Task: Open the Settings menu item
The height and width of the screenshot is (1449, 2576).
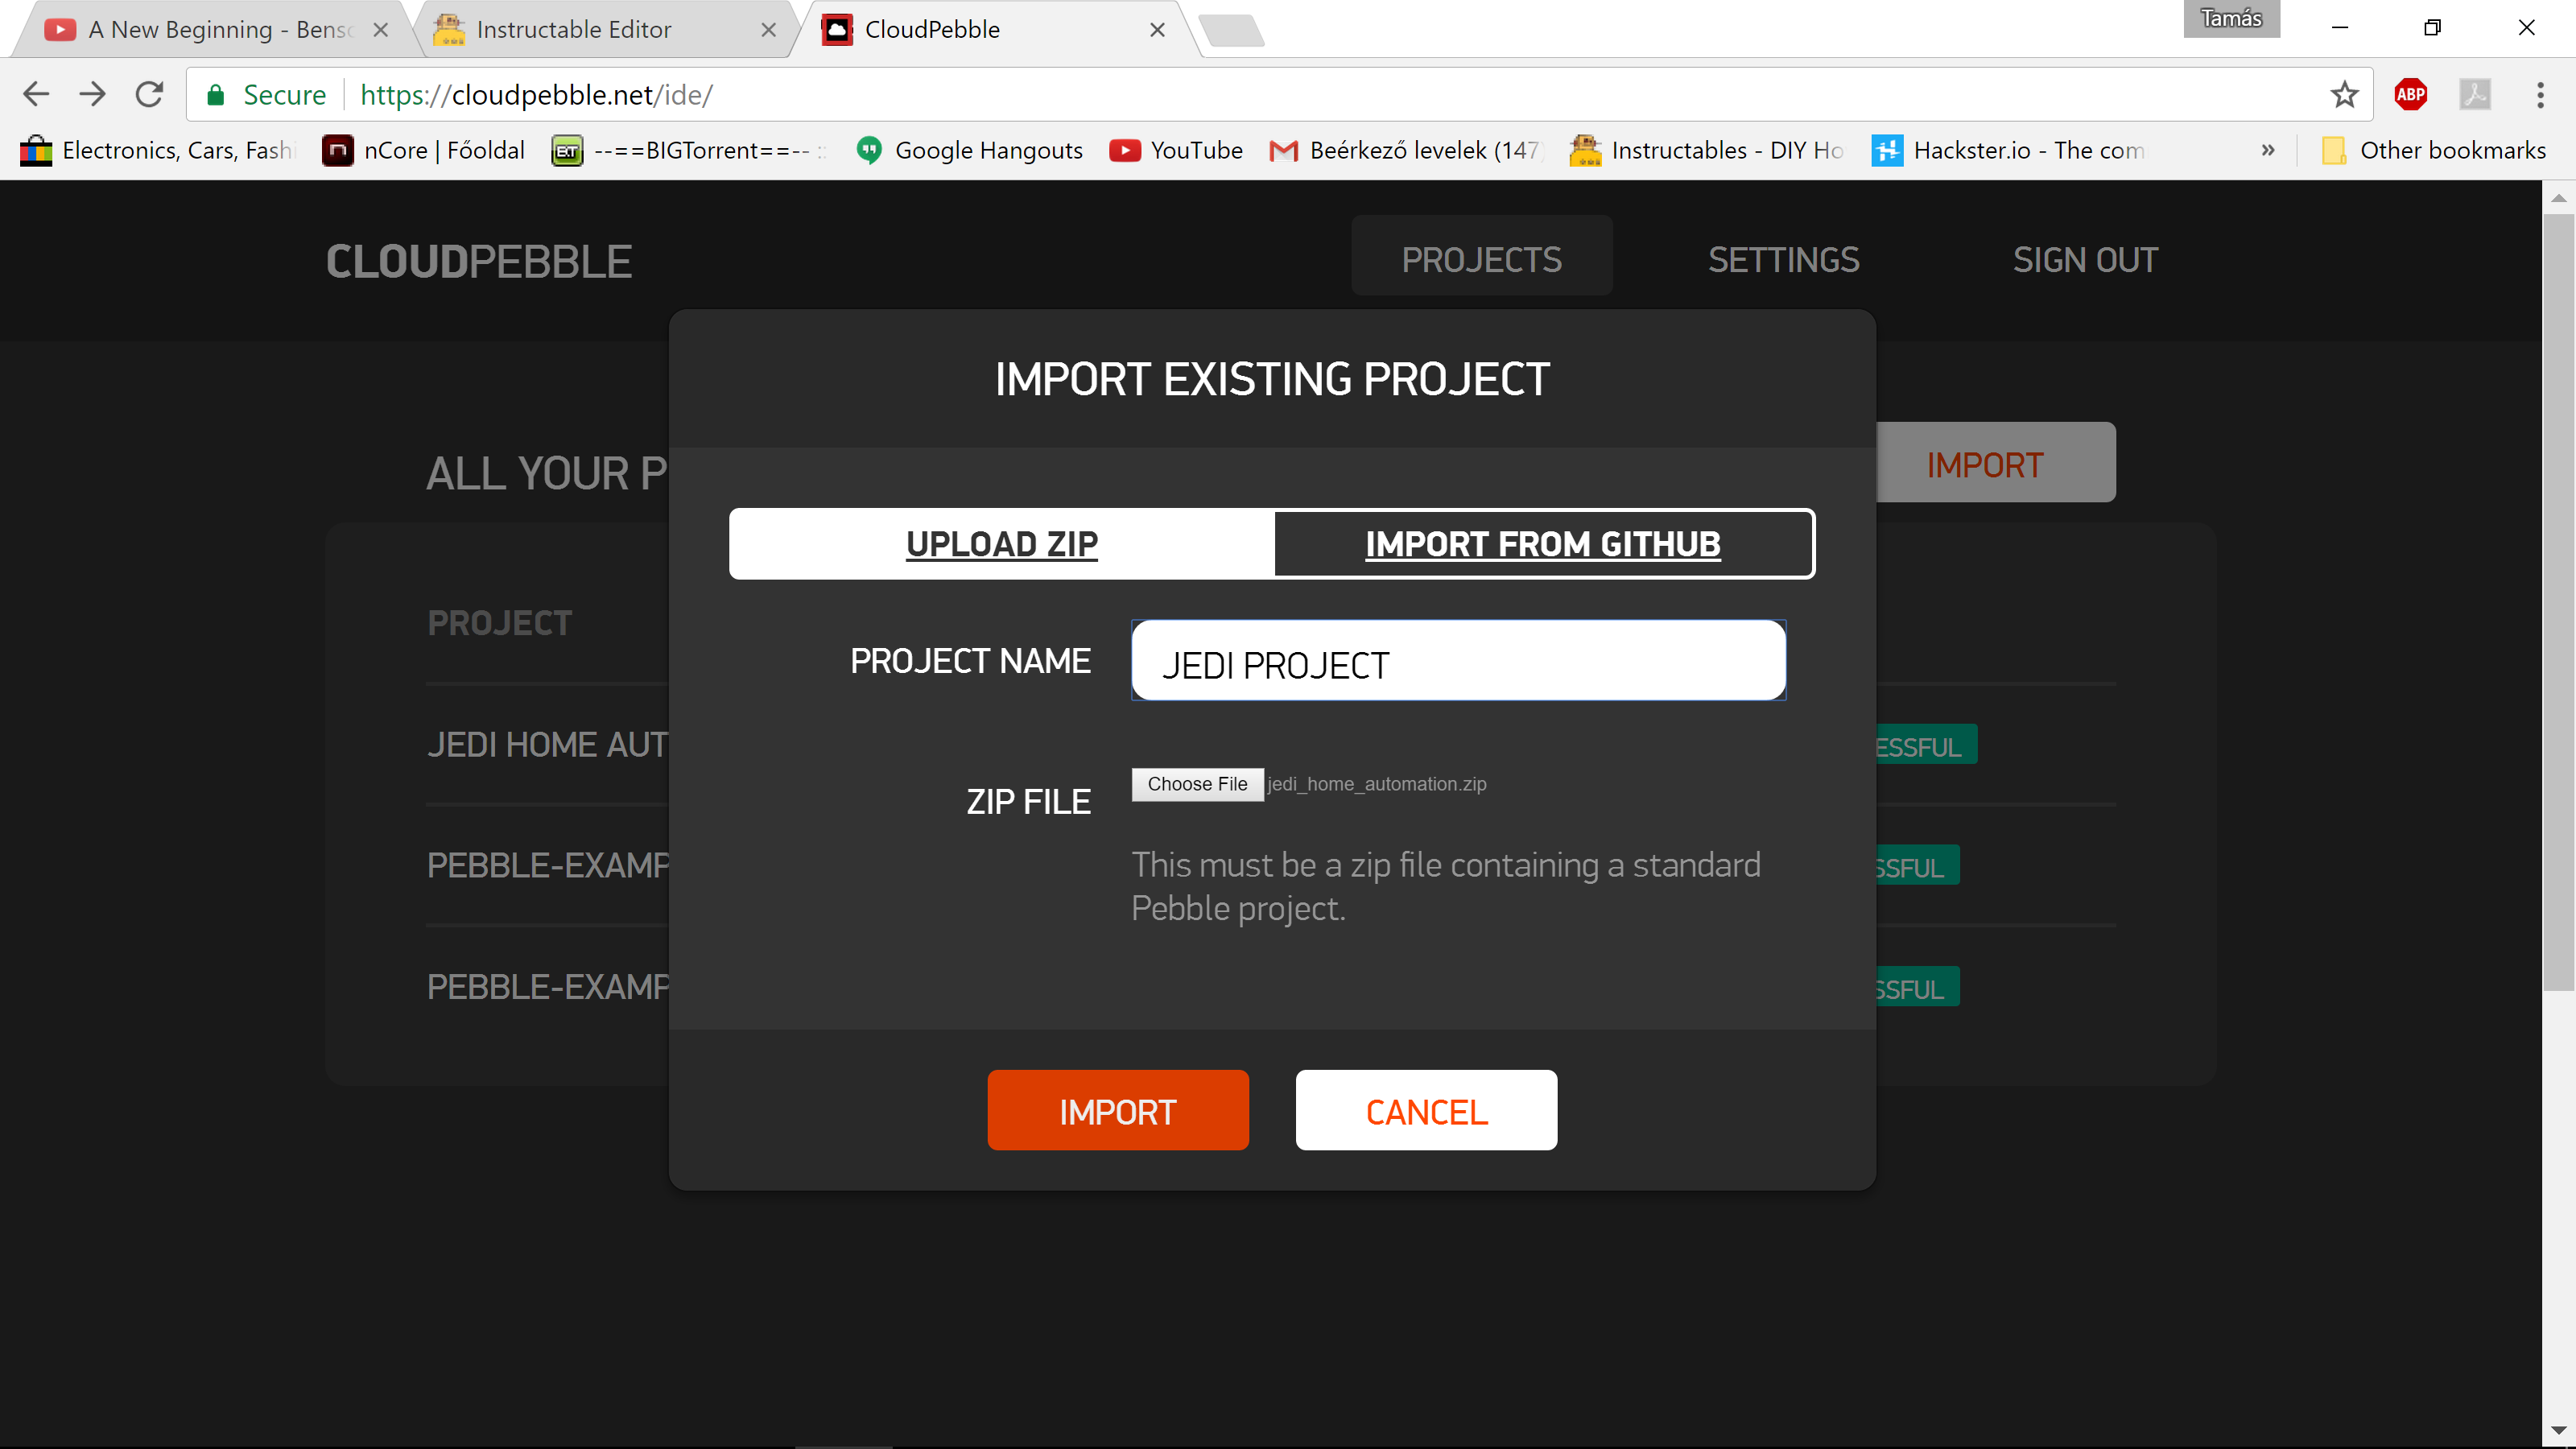Action: [1783, 260]
